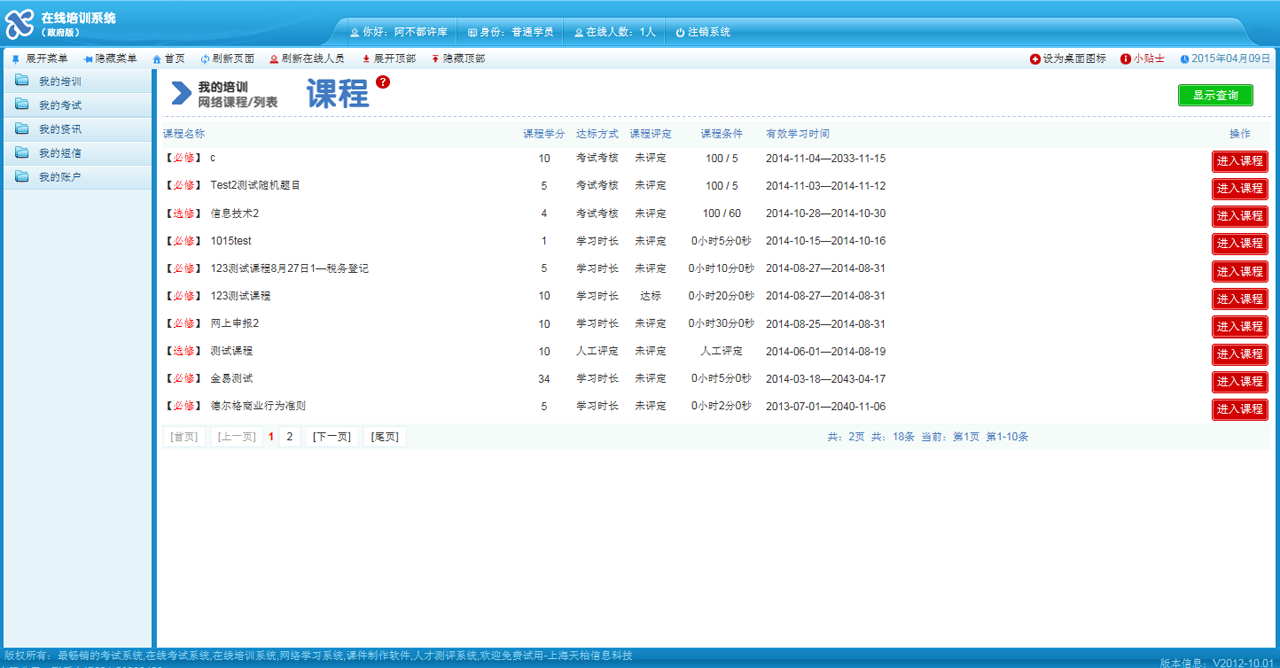Enter the 信息技术2 course
Screen dimensions: 1280x668
pos(1239,216)
